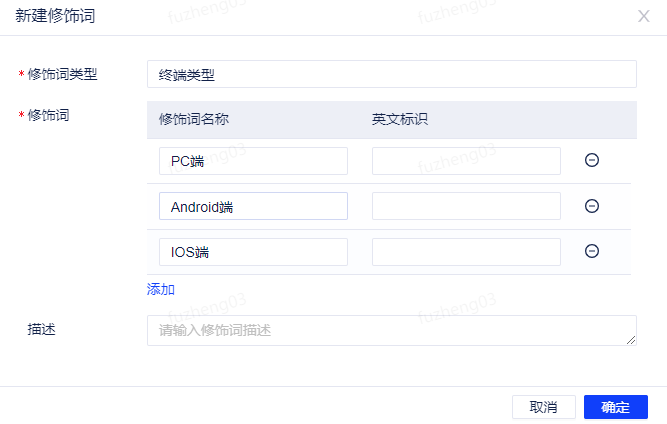The height and width of the screenshot is (424, 667).
Task: Cancel with the 取消 button
Action: click(x=544, y=407)
